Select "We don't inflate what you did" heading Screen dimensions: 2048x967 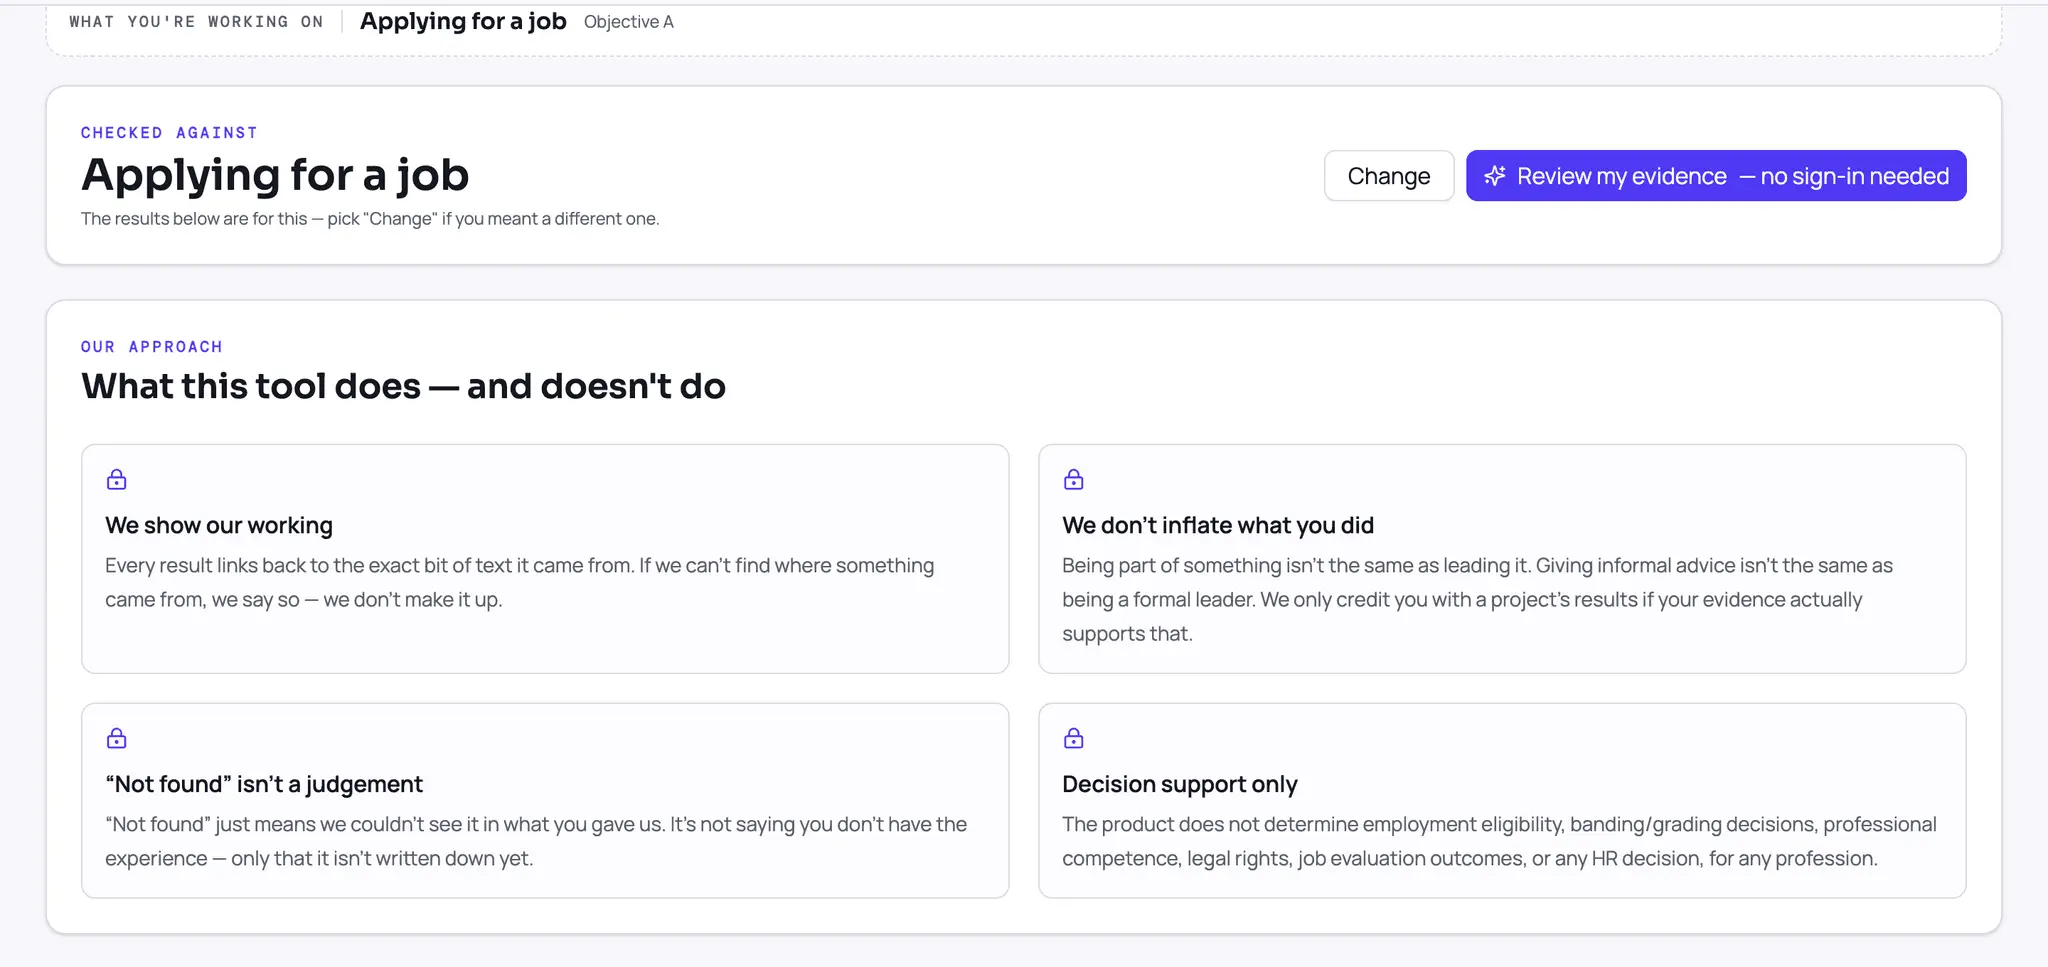1218,525
